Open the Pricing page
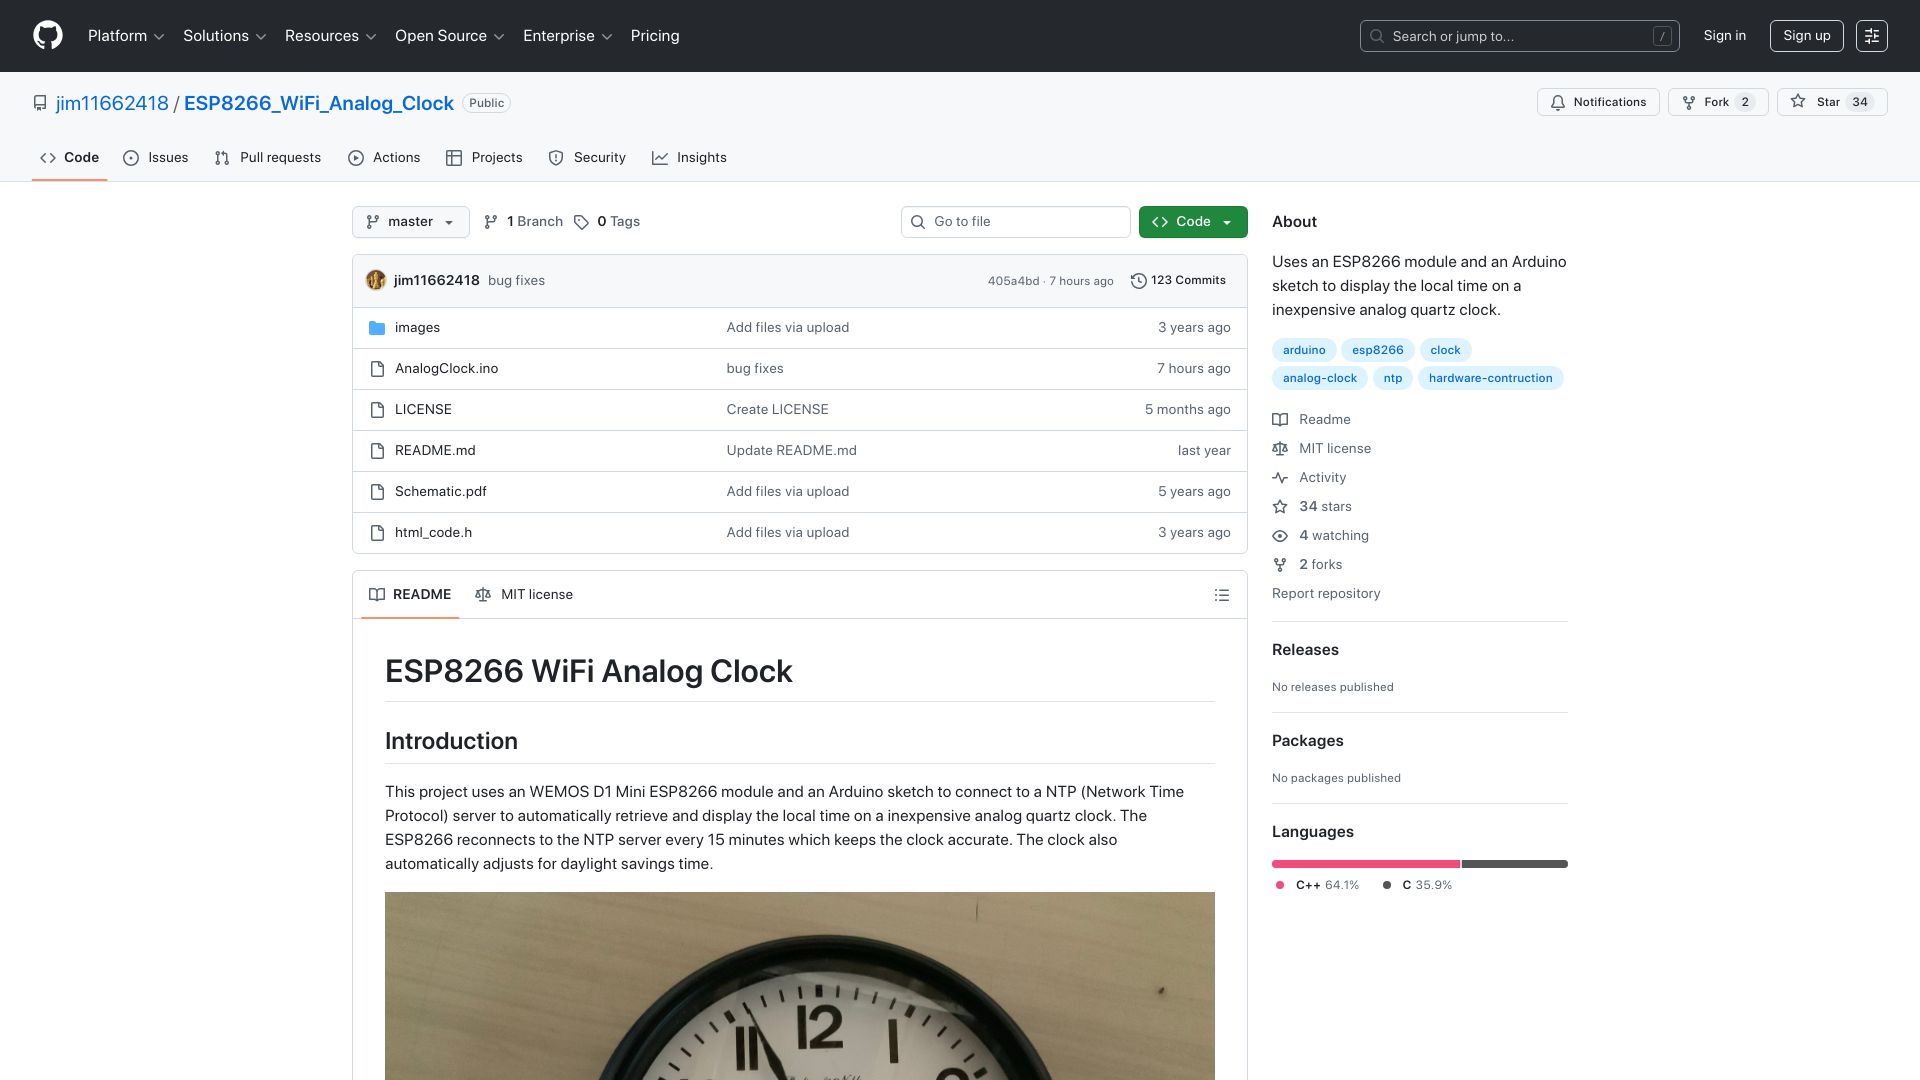 tap(655, 36)
